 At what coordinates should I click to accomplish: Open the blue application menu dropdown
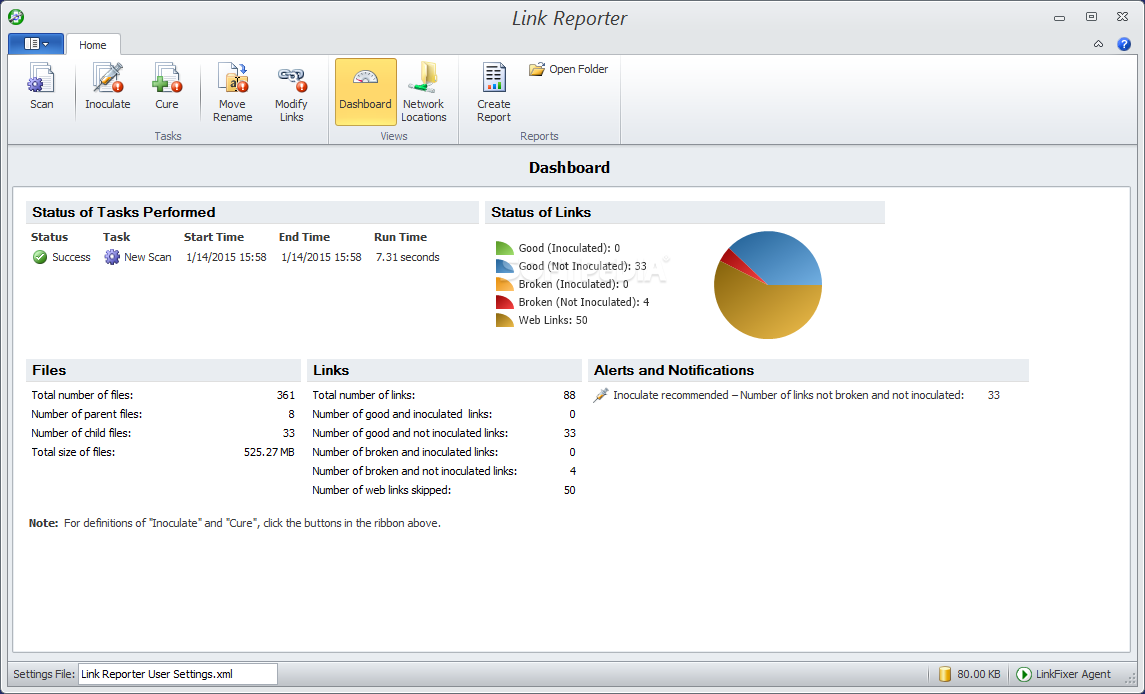tap(36, 44)
